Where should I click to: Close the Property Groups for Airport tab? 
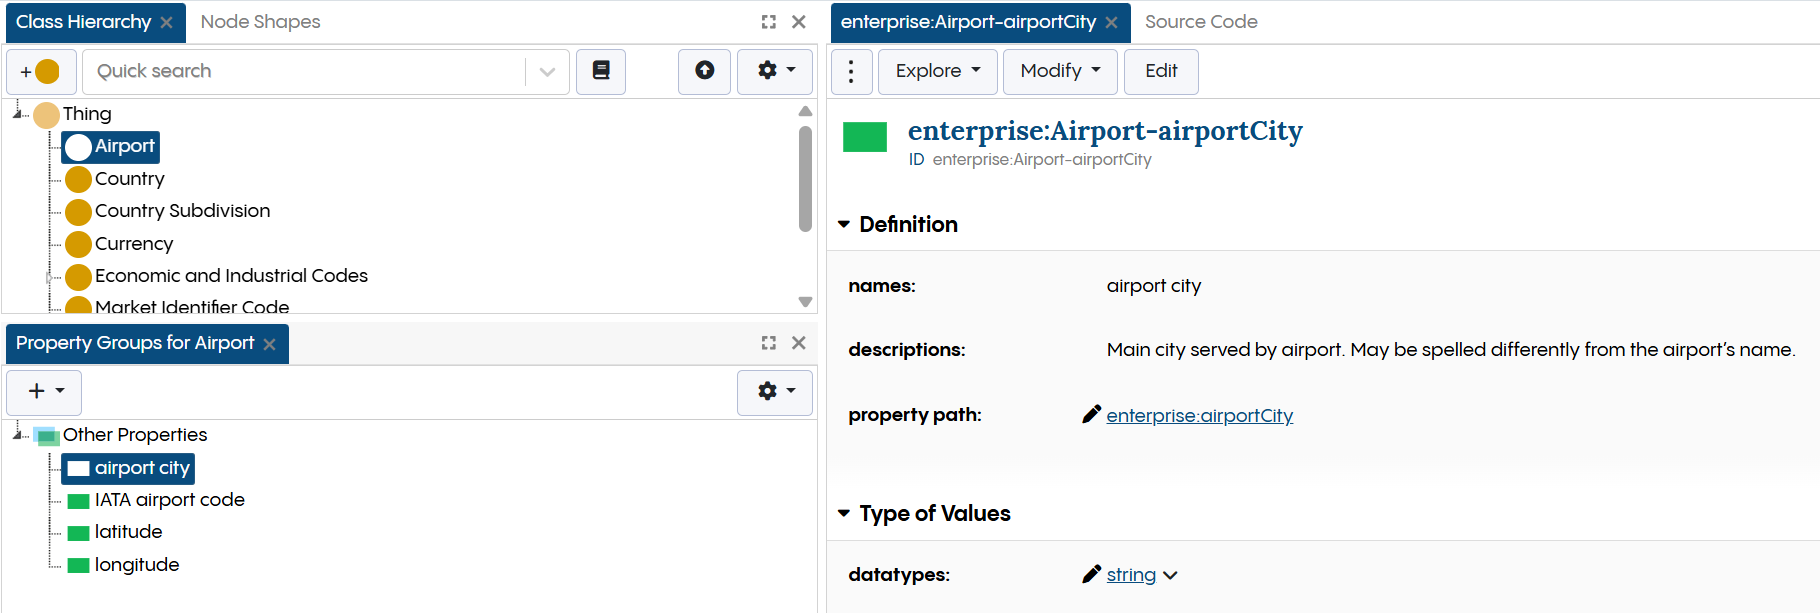269,344
